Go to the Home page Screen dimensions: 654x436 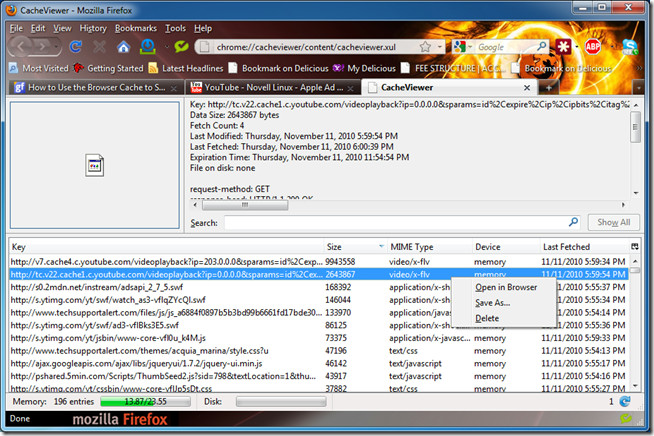123,47
